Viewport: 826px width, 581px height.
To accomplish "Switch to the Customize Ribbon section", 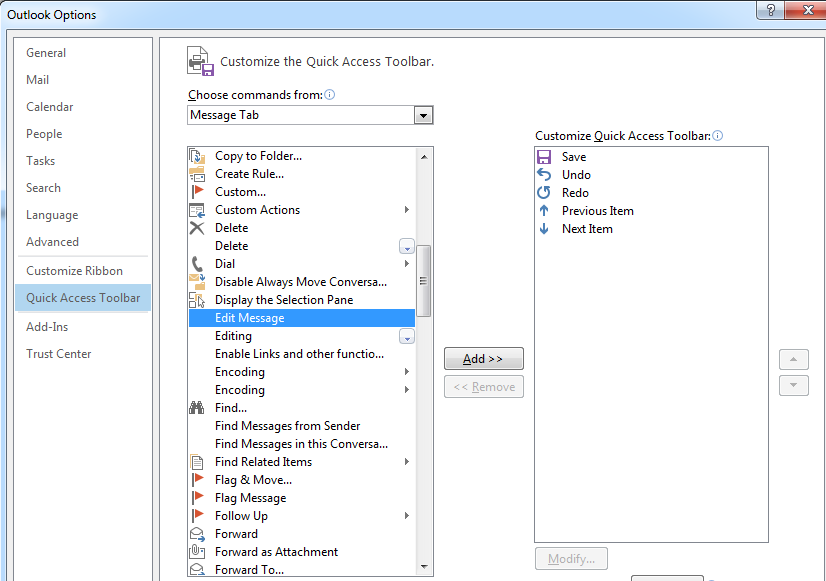I will coord(76,270).
